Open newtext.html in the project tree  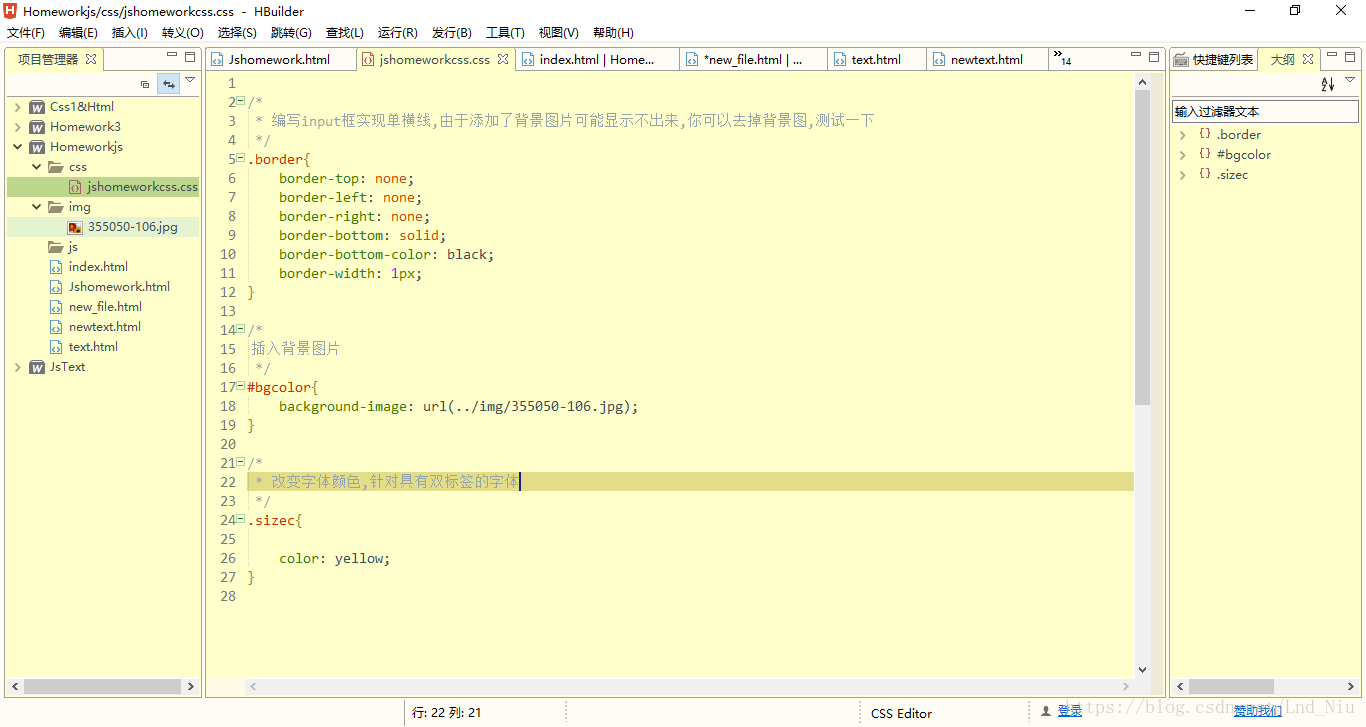click(x=104, y=327)
